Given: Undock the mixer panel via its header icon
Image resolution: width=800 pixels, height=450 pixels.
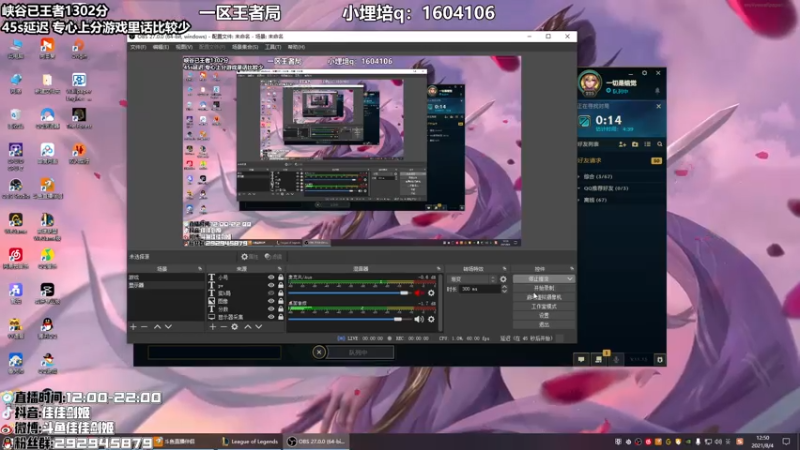Looking at the screenshot, I should tap(438, 268).
